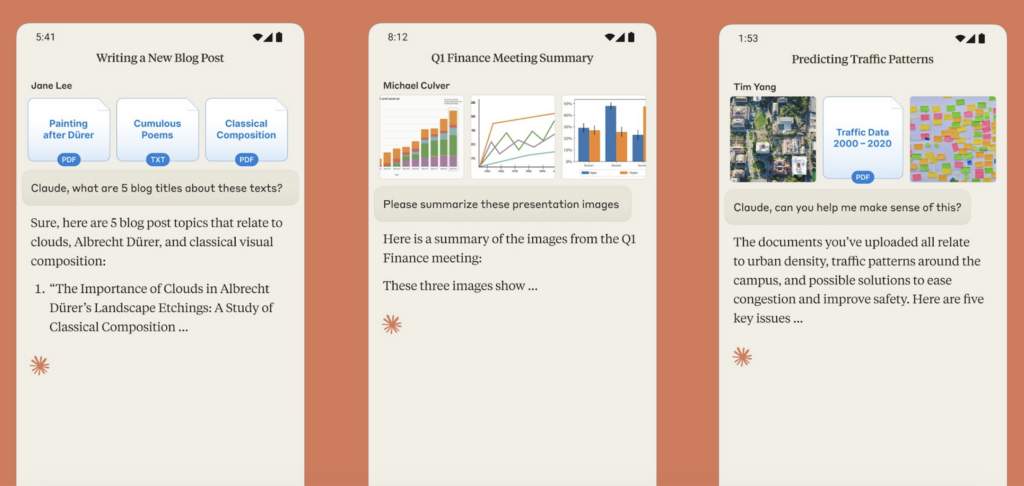Open the Painting after Dürer PDF attachment

[x=69, y=129]
